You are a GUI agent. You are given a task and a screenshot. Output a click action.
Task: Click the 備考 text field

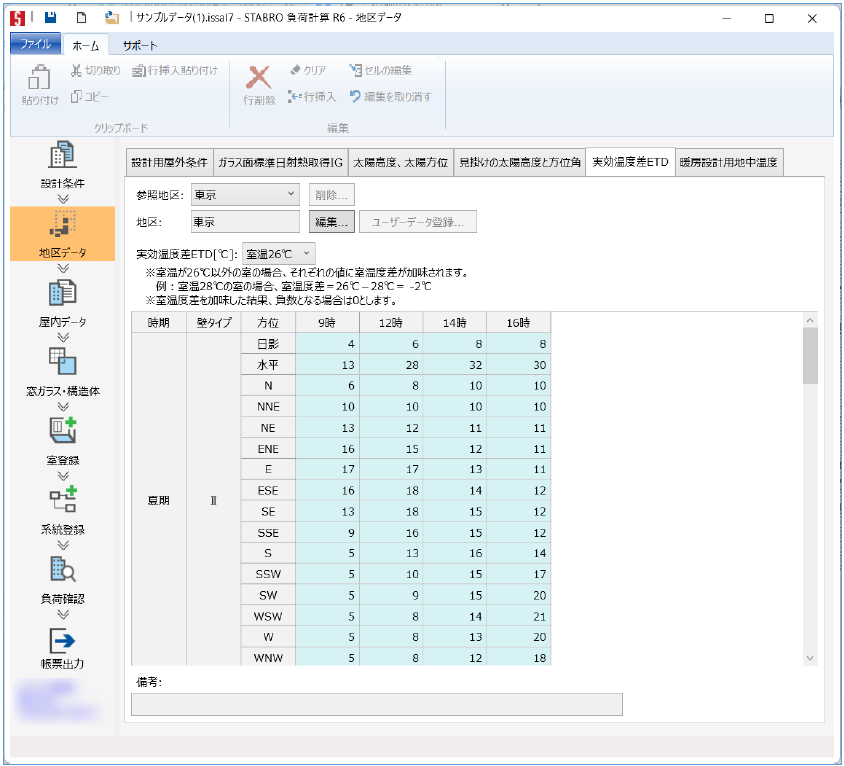pos(376,704)
